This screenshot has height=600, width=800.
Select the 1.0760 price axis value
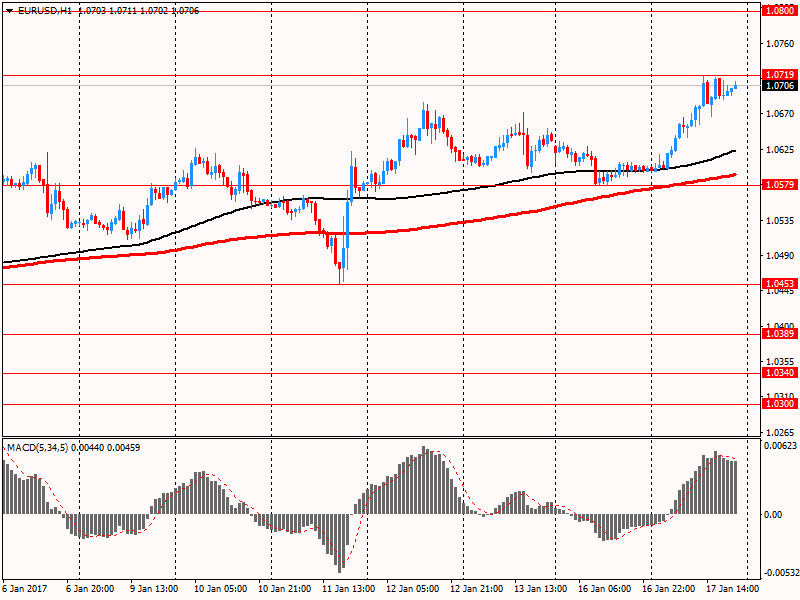779,44
